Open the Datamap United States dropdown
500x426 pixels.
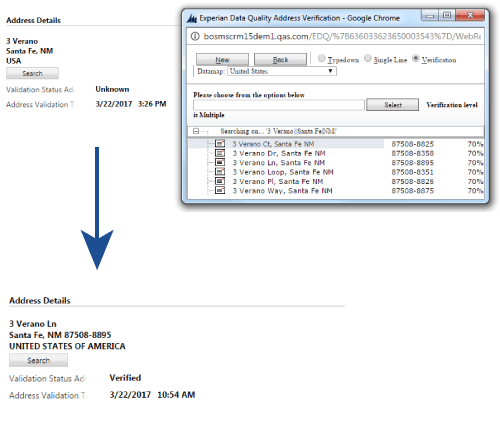tap(282, 71)
